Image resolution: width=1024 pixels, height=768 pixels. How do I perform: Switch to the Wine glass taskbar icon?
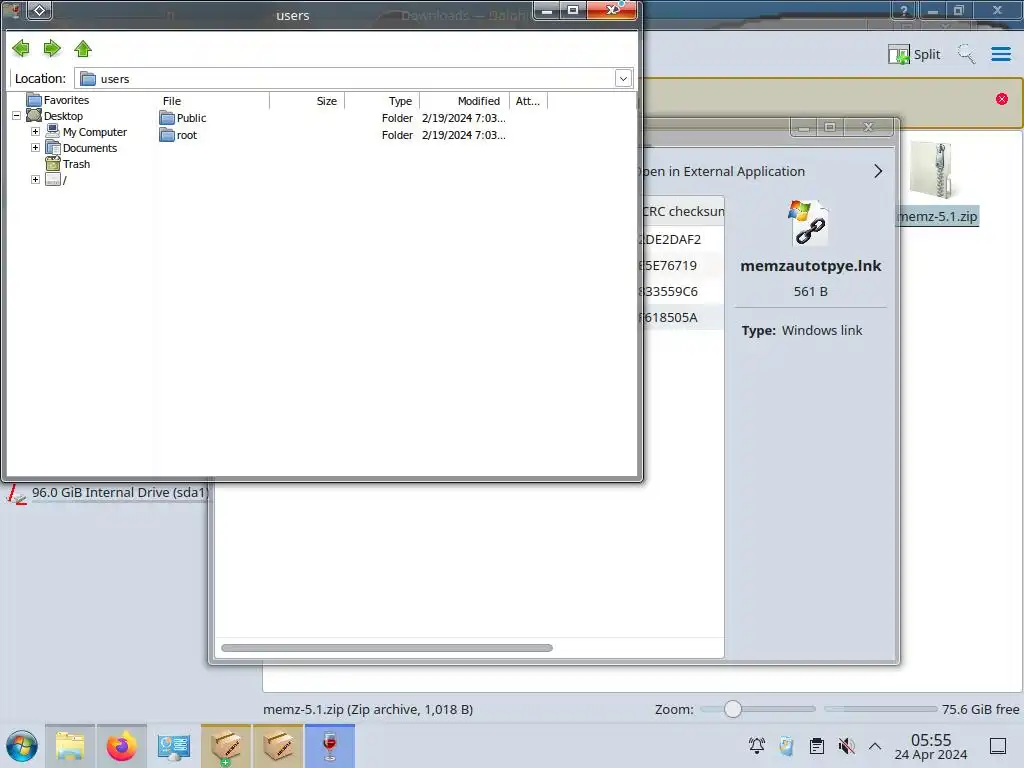(x=330, y=746)
